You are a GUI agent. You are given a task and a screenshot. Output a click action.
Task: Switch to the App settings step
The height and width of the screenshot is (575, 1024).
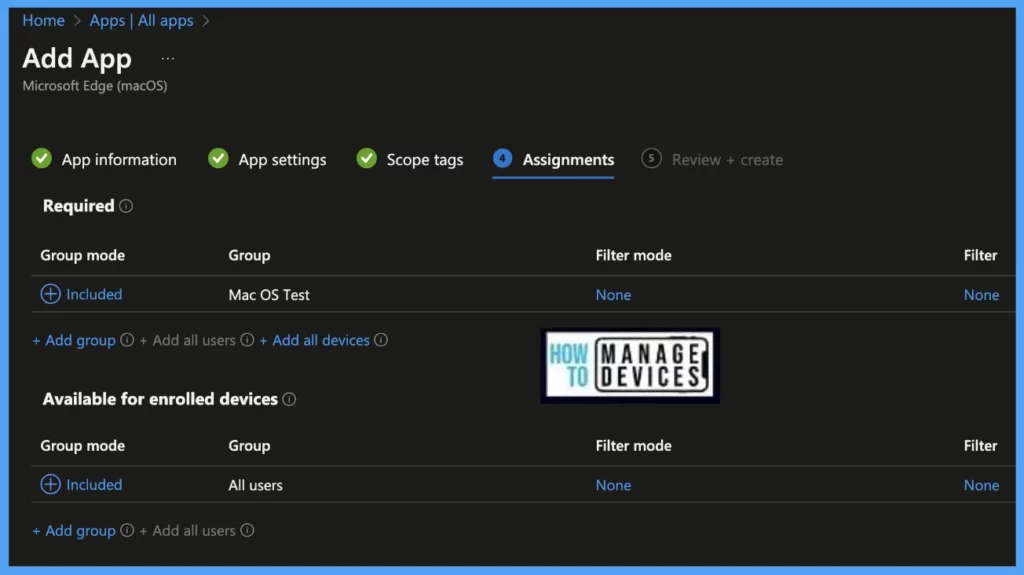pyautogui.click(x=282, y=159)
